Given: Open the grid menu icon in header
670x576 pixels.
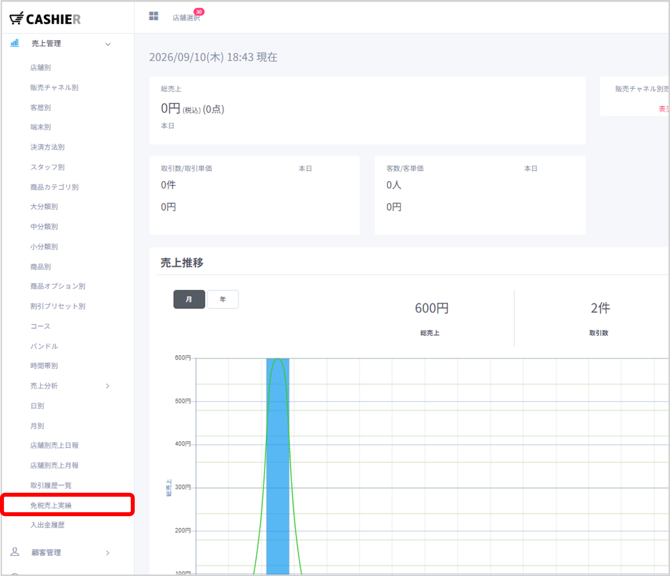Looking at the screenshot, I should (x=153, y=16).
